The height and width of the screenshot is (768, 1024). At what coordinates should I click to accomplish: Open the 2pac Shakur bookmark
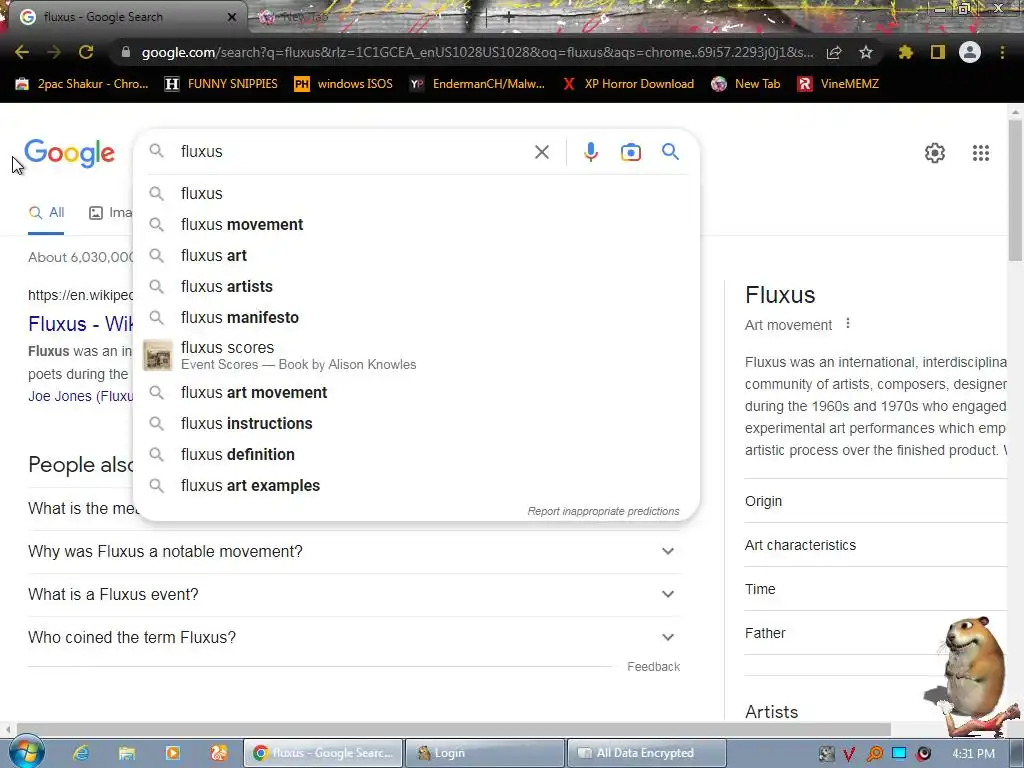(x=82, y=84)
